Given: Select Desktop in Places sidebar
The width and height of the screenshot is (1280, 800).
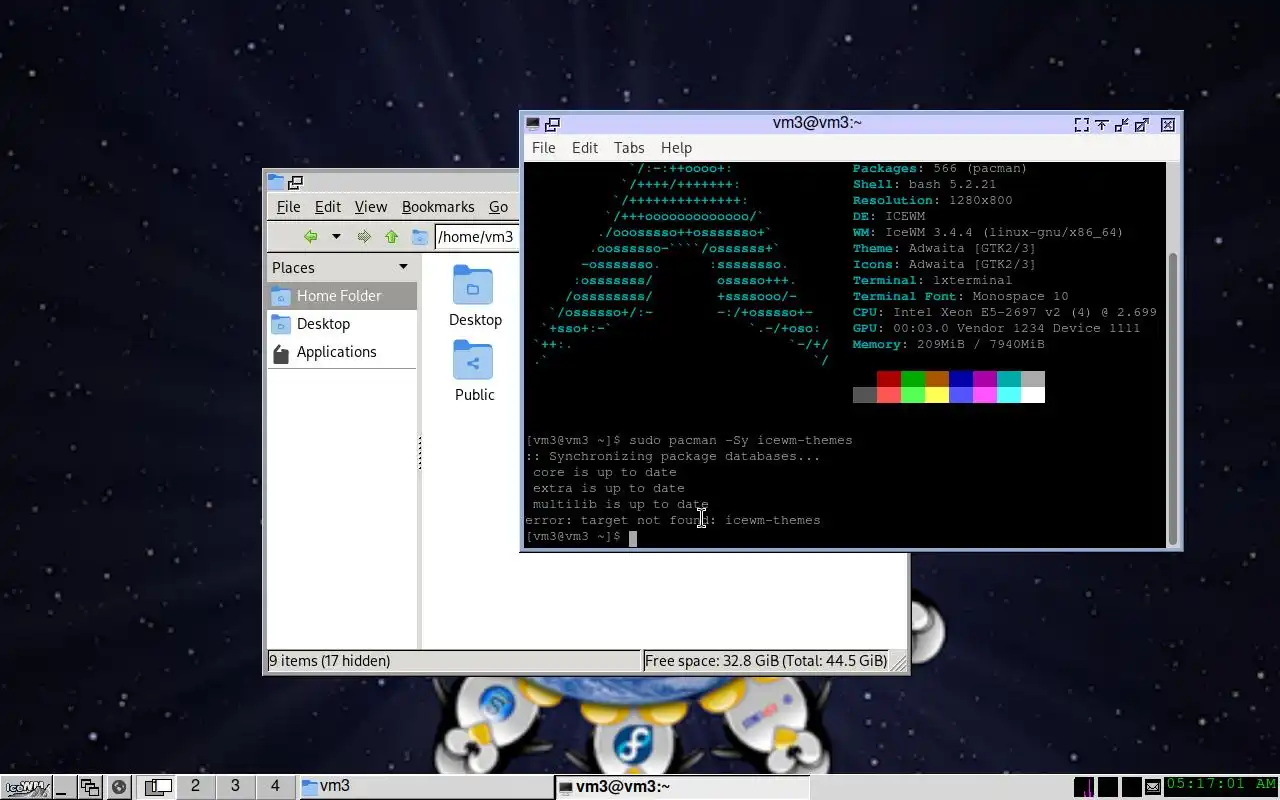Looking at the screenshot, I should tap(342, 324).
